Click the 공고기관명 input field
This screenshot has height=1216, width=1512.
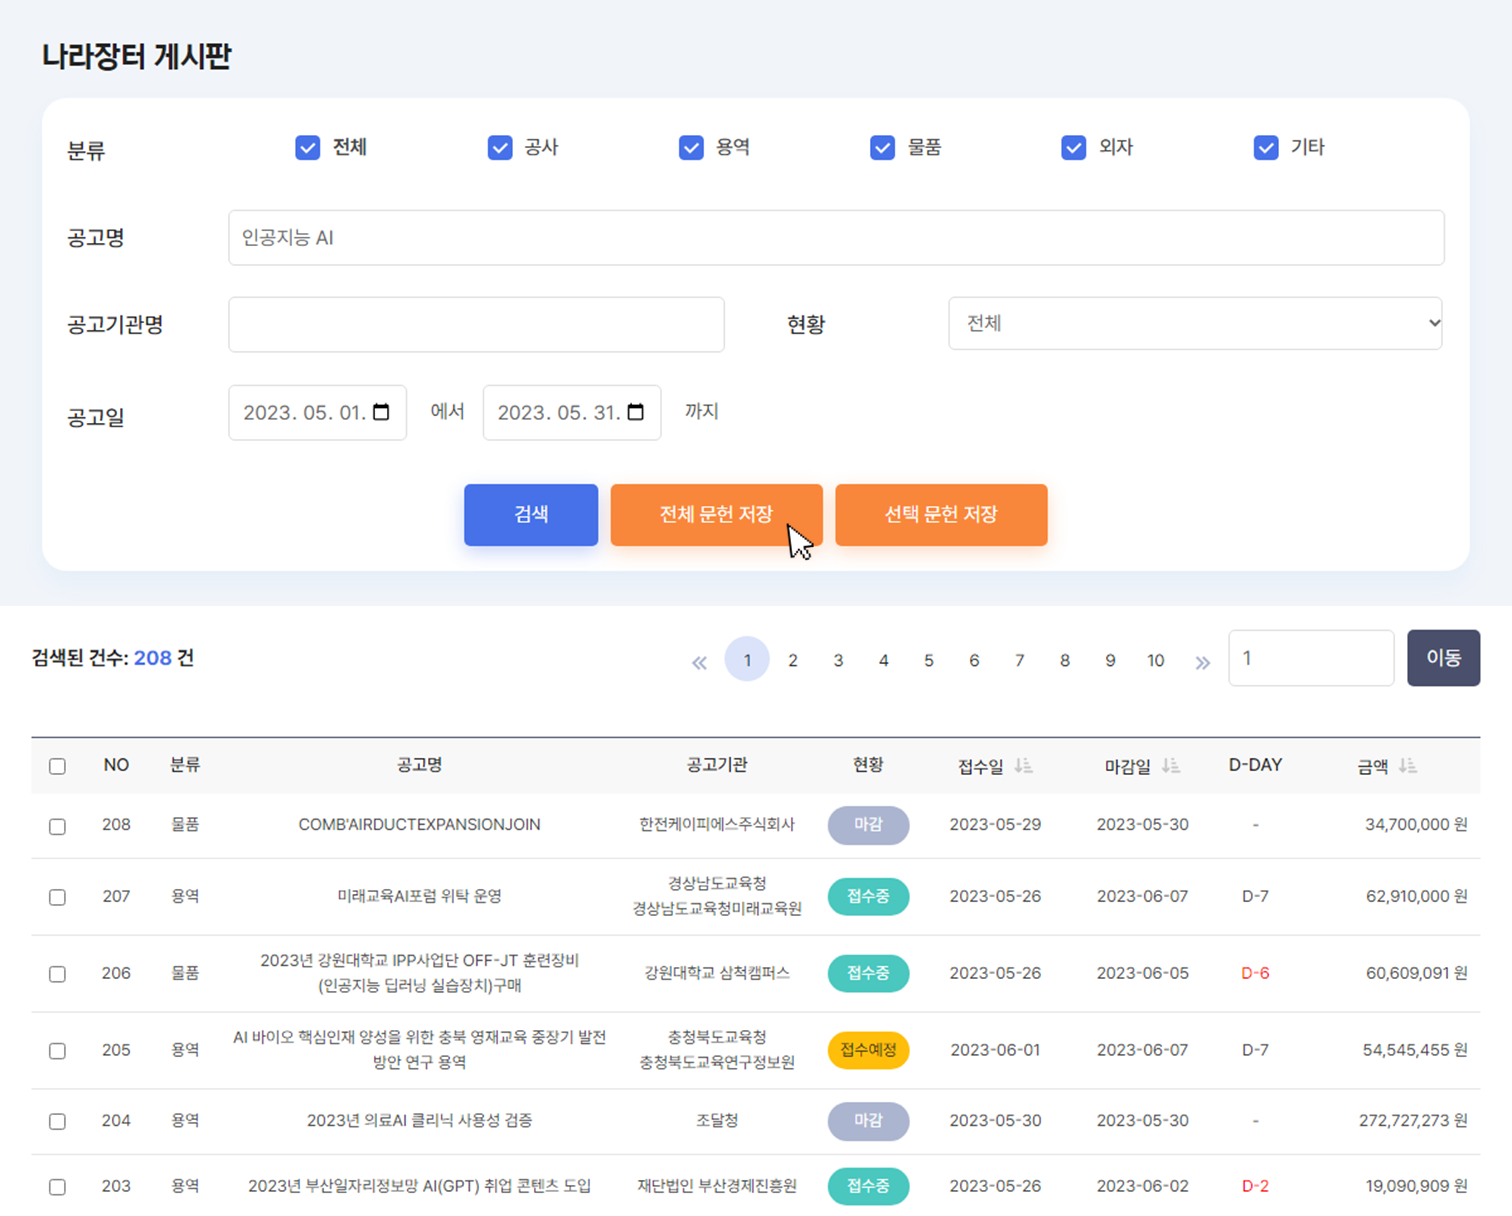coord(476,324)
